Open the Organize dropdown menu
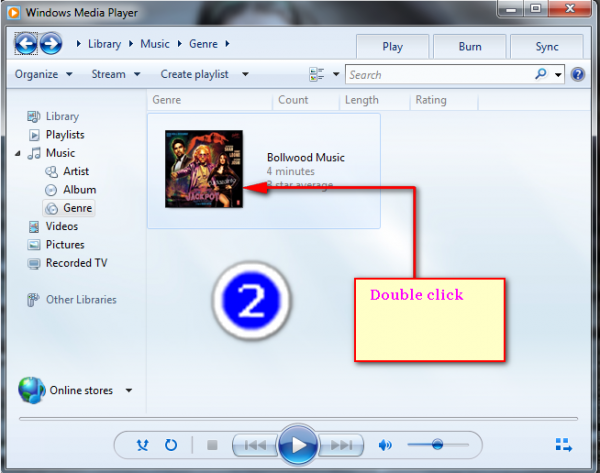 pyautogui.click(x=44, y=74)
